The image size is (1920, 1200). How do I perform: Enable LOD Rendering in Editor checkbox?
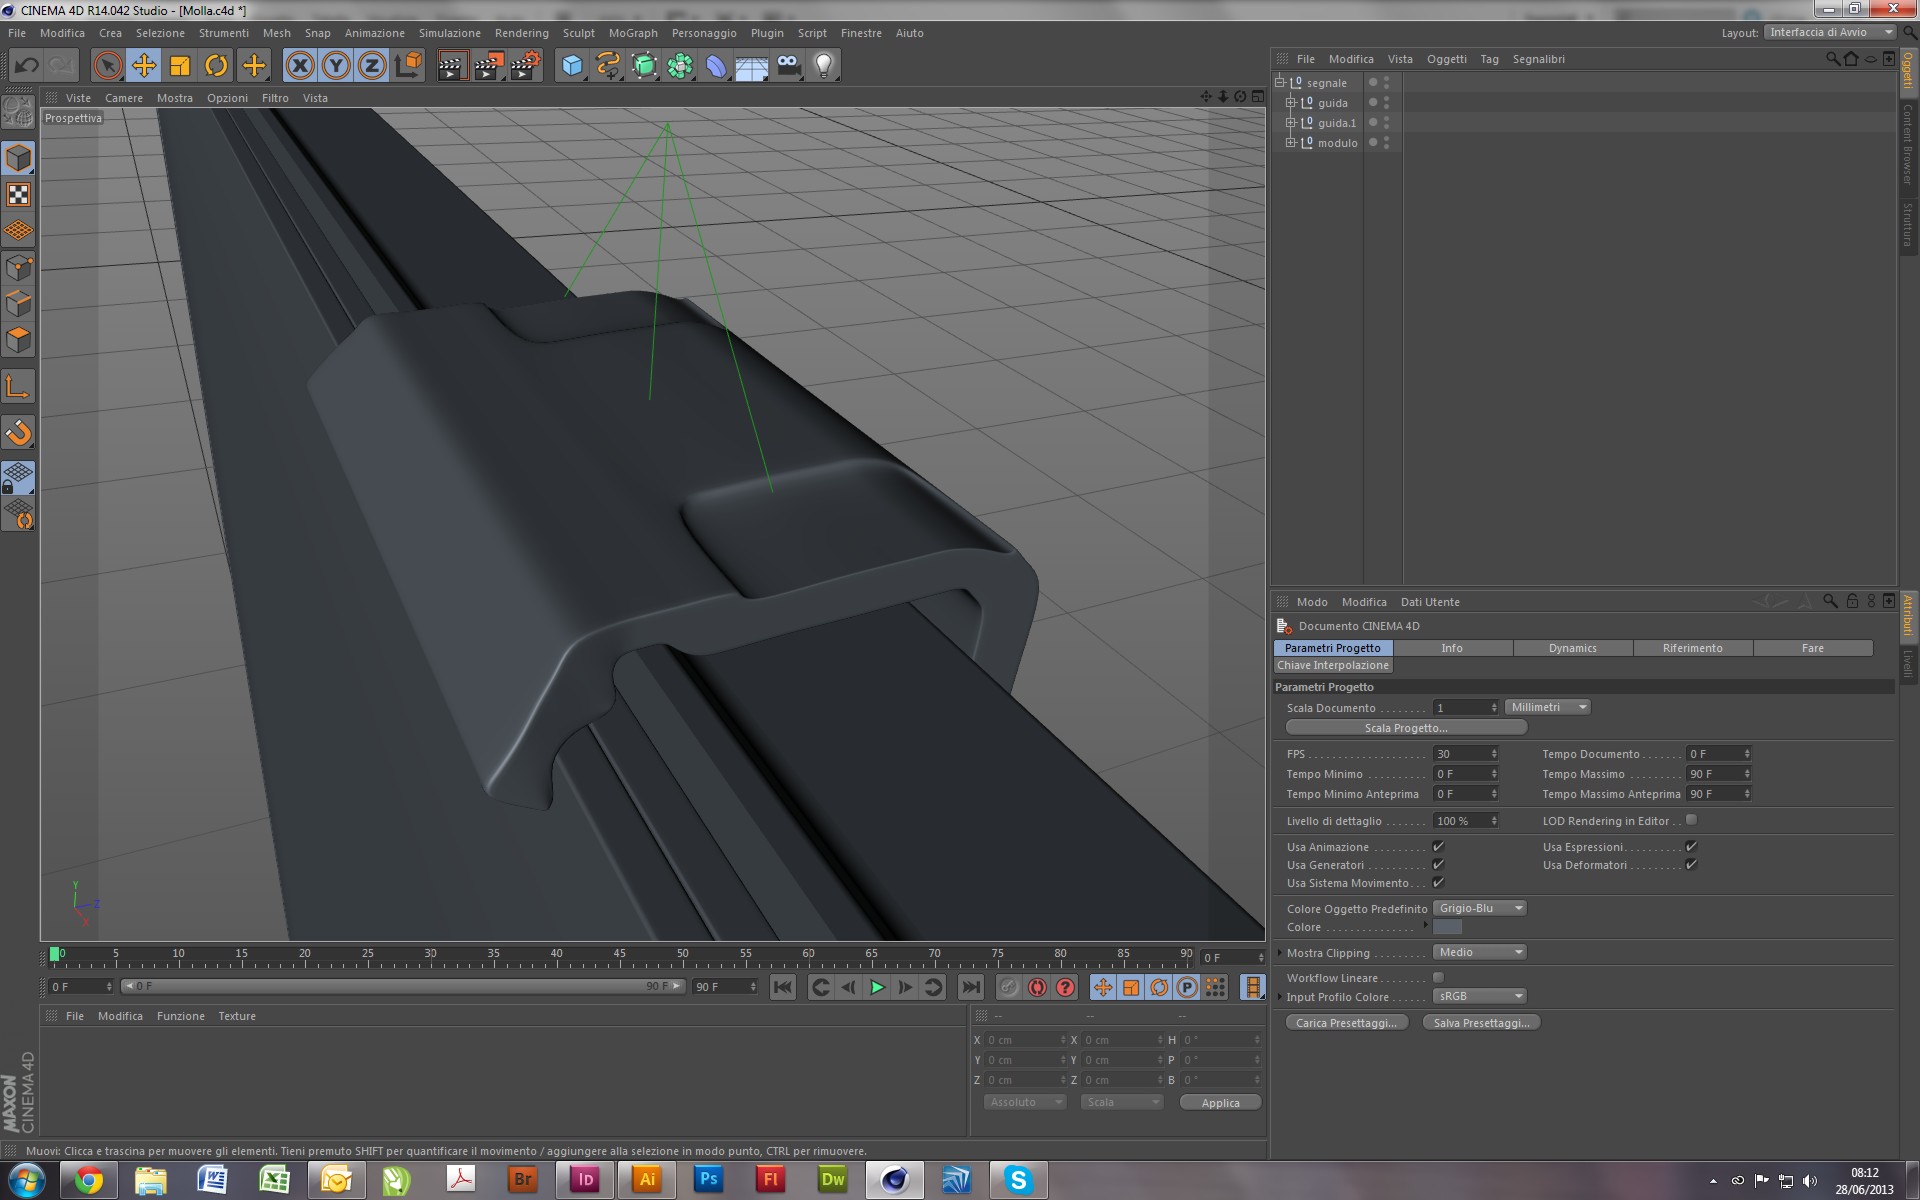click(1691, 820)
